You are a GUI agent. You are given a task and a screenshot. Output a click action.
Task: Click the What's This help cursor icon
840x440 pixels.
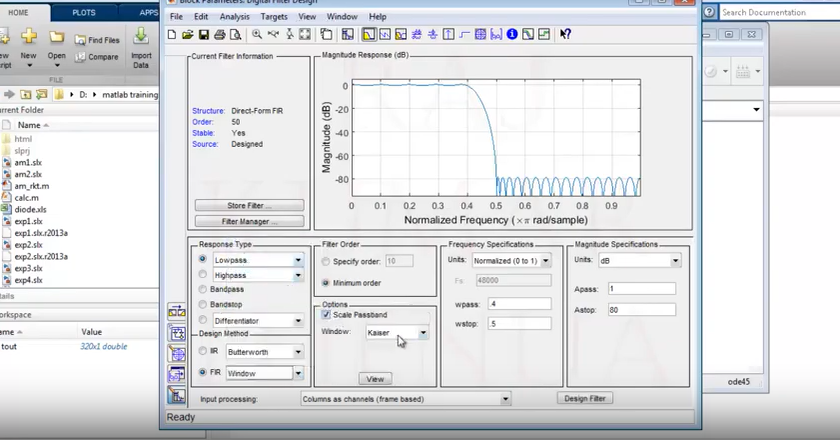tap(565, 35)
